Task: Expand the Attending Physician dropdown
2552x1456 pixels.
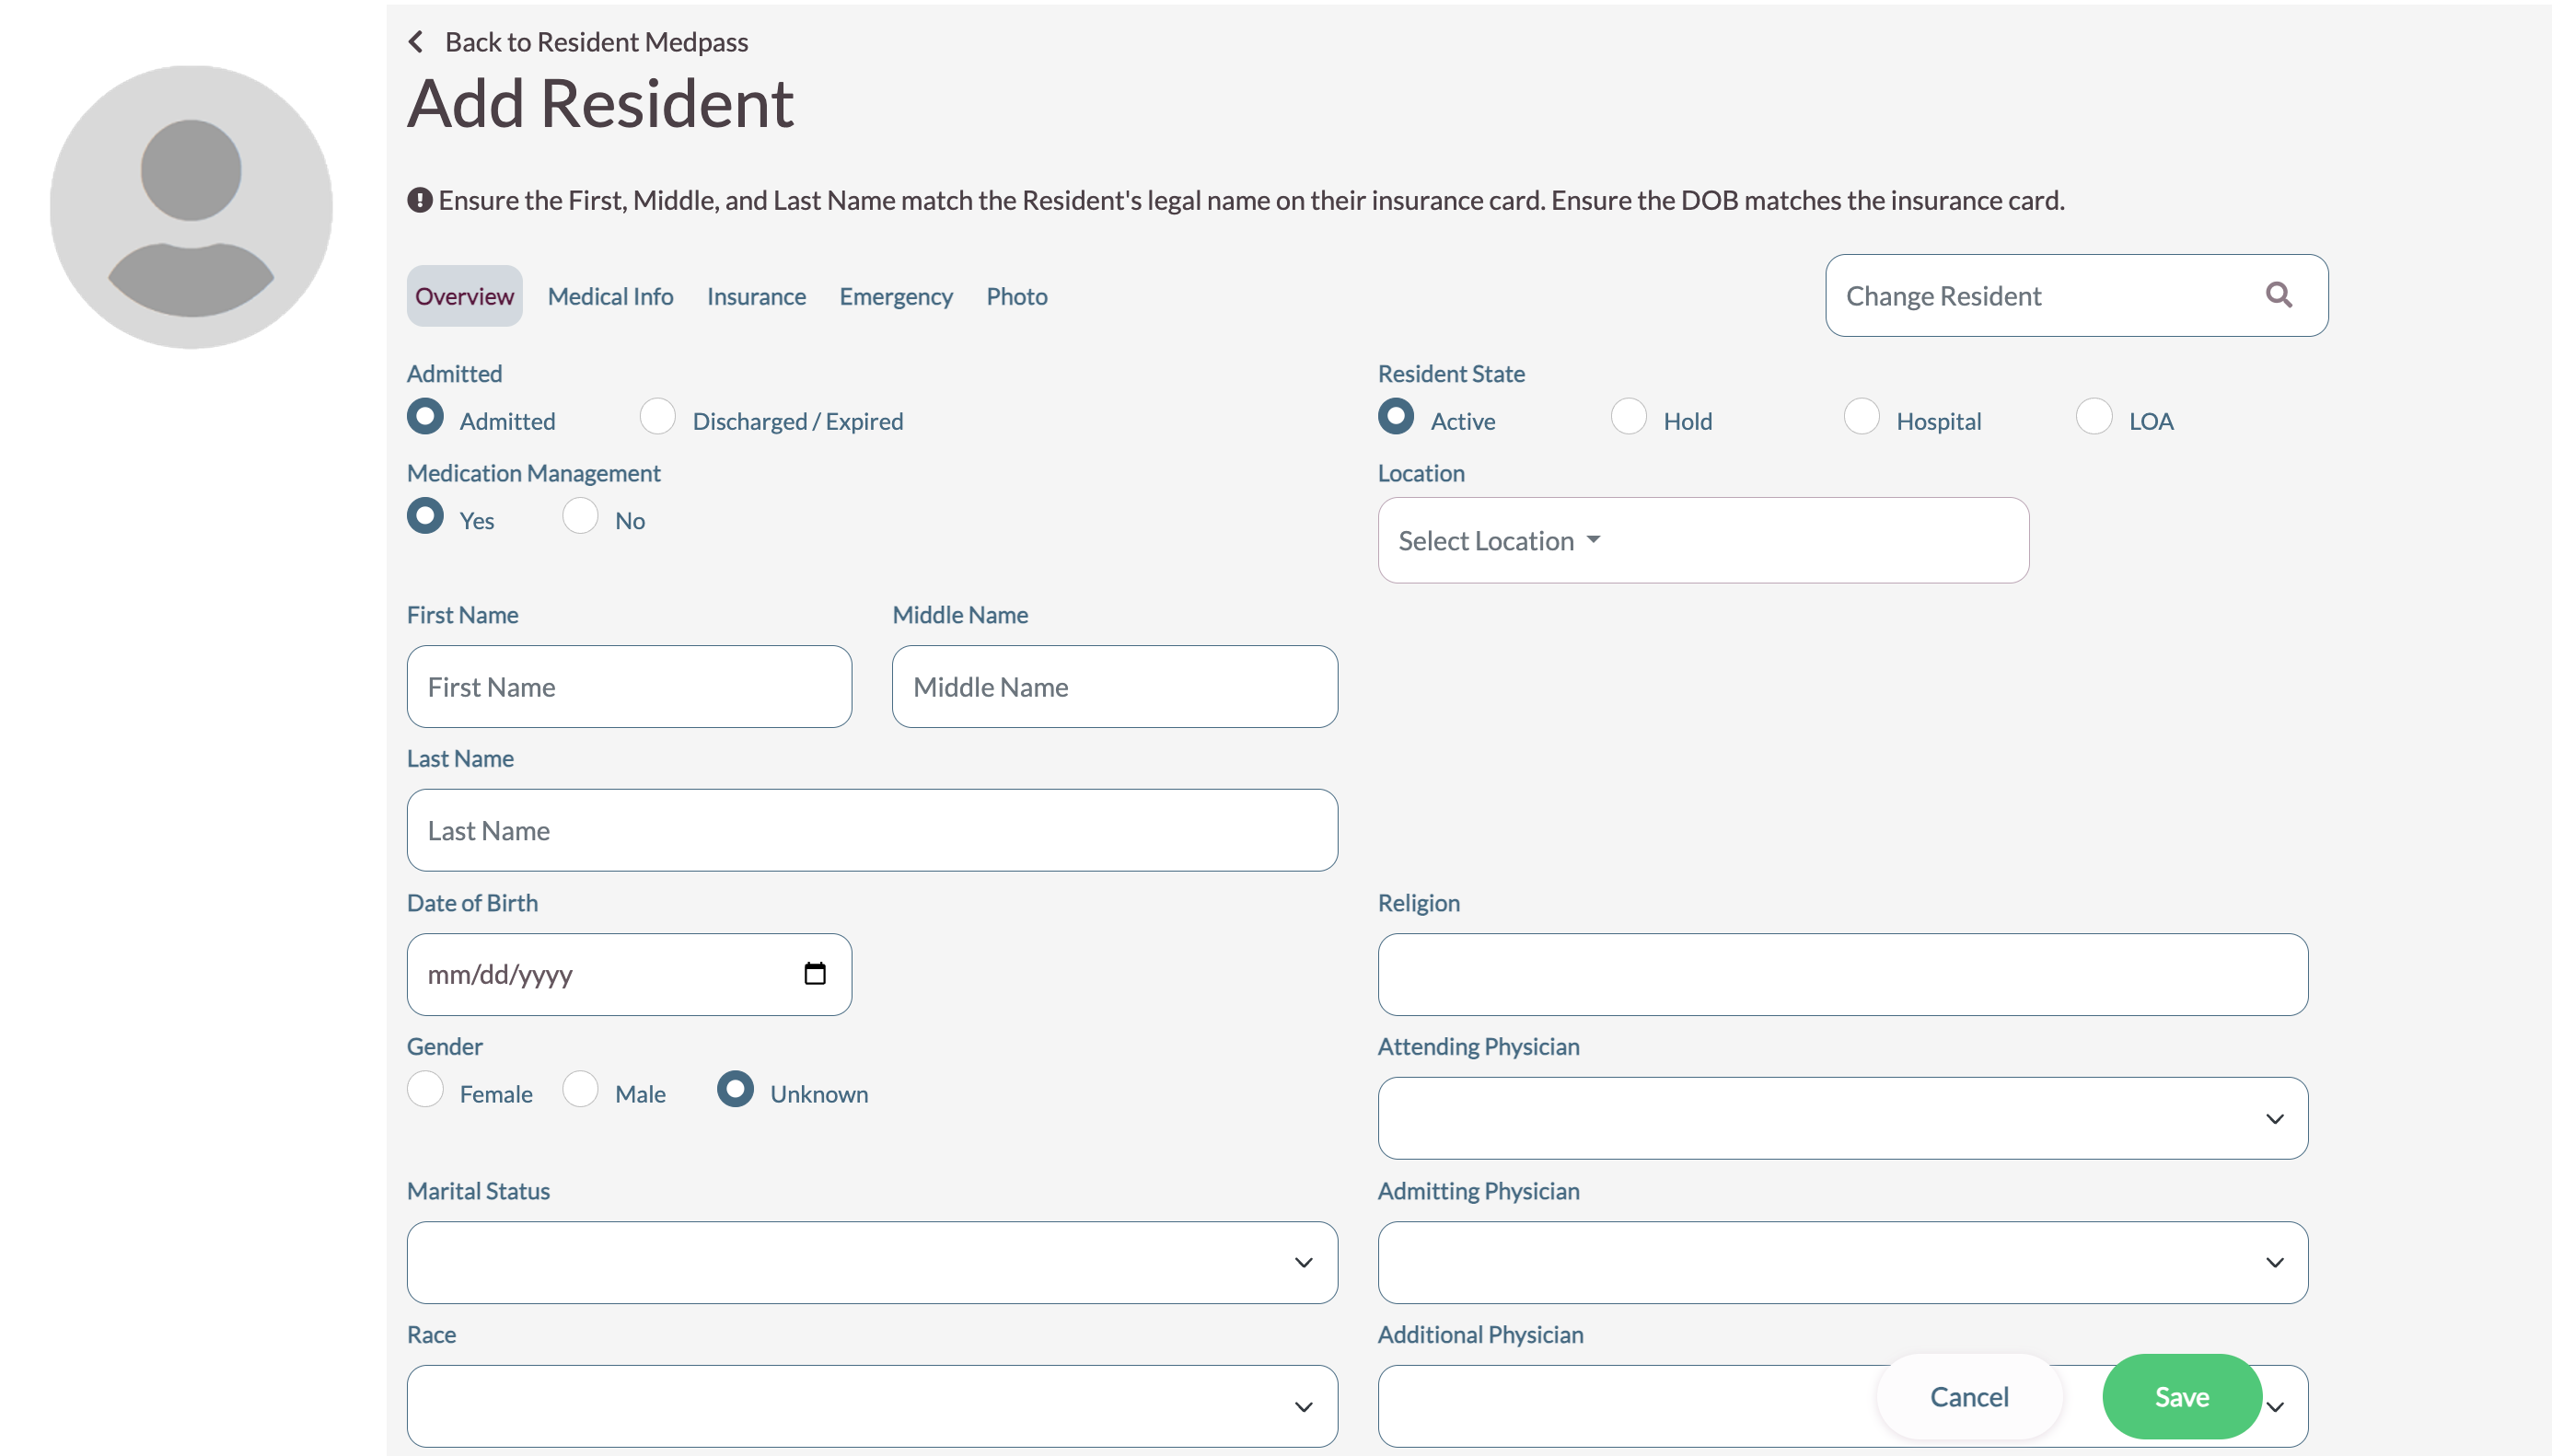Action: (x=1842, y=1119)
